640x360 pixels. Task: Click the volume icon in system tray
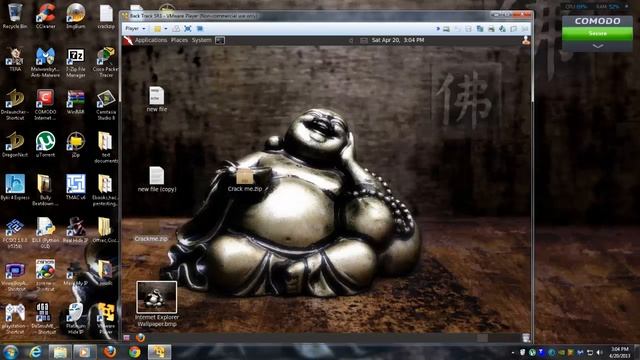tap(599, 352)
